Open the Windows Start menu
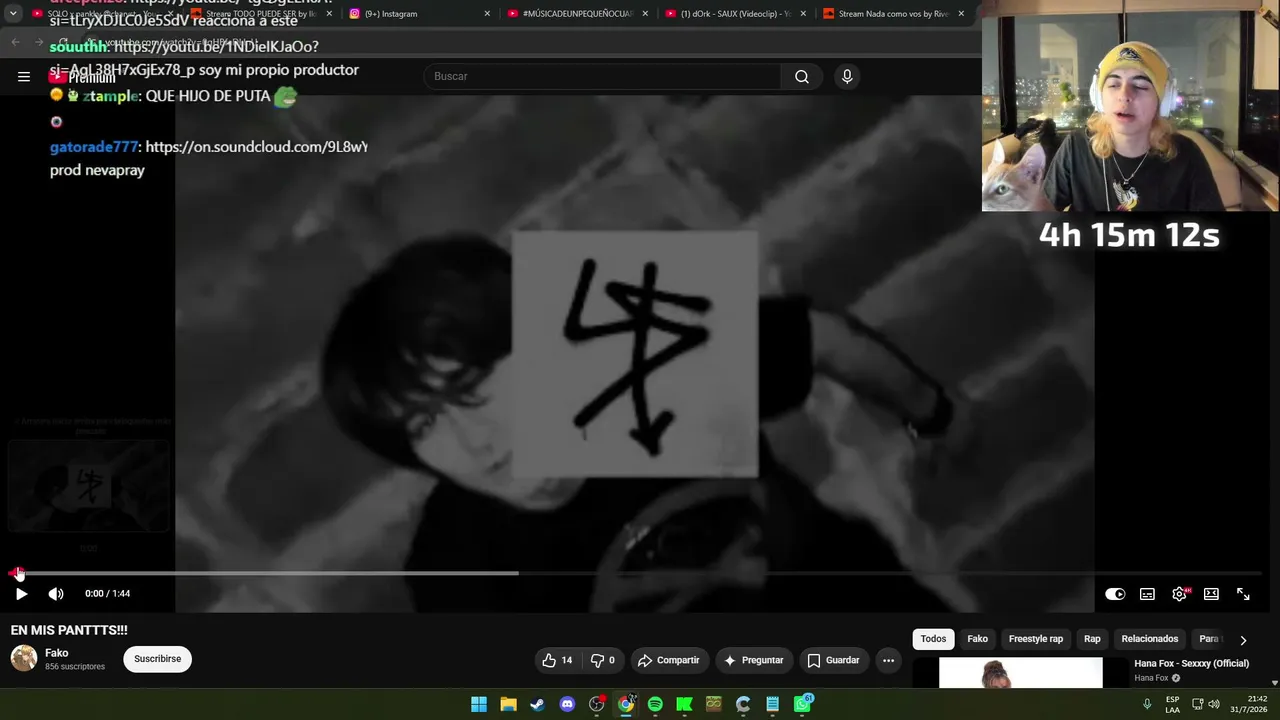The image size is (1280, 720). tap(479, 704)
